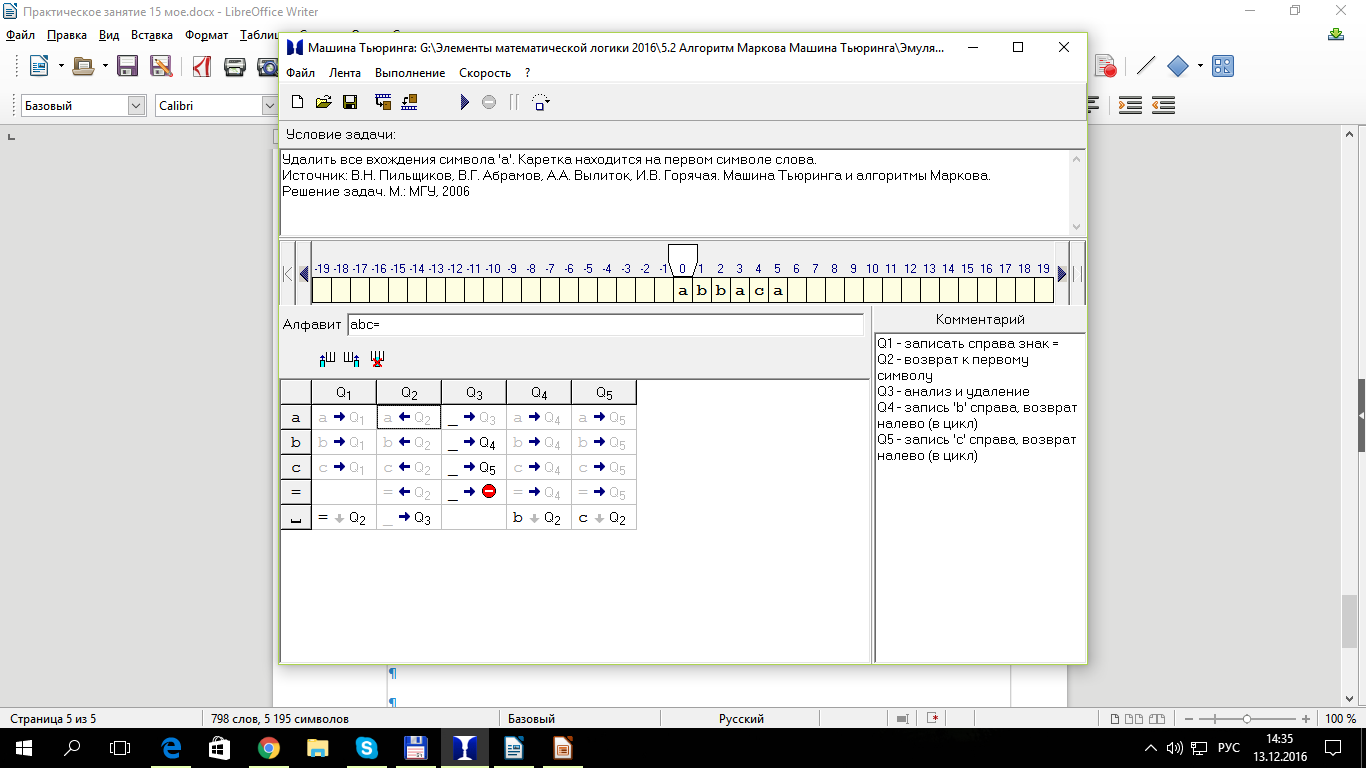
Task: Save the Turing machine program with floppy icon
Action: tap(350, 102)
